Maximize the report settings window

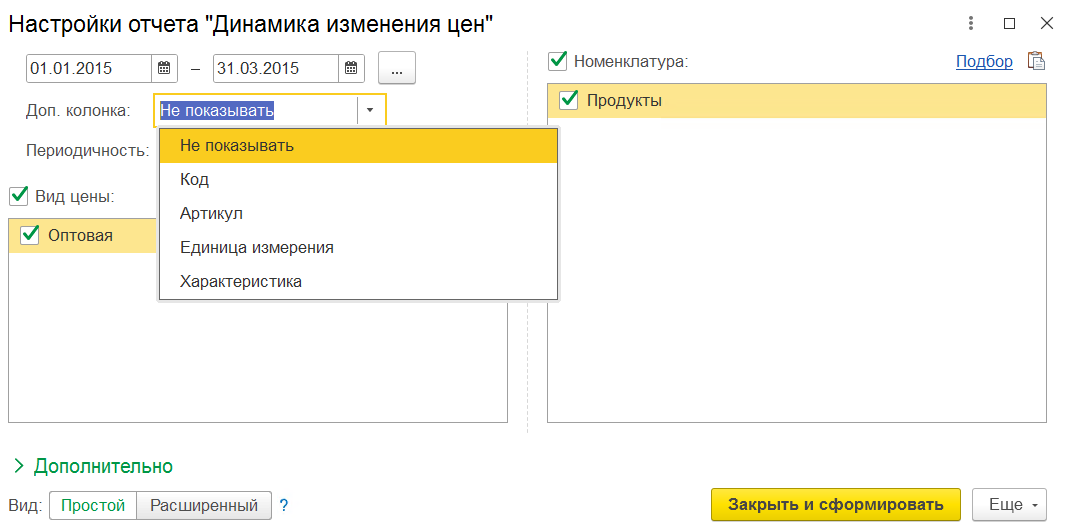coord(1009,24)
